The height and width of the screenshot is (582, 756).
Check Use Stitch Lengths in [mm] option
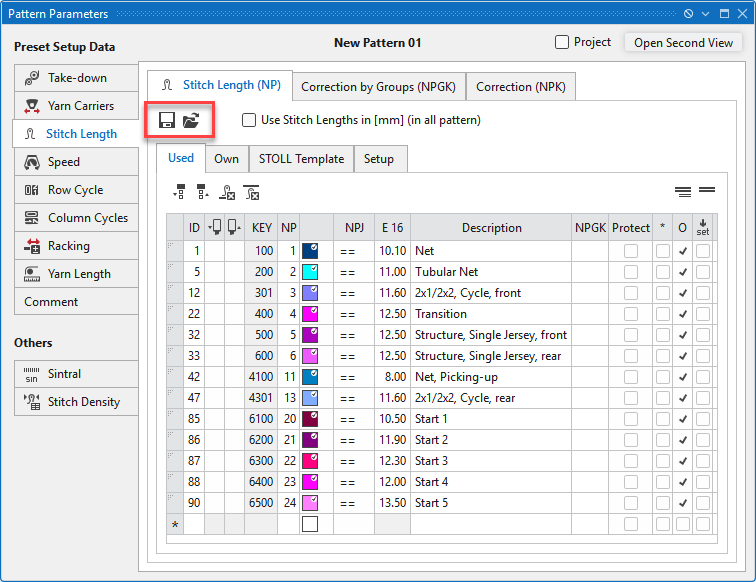point(249,120)
